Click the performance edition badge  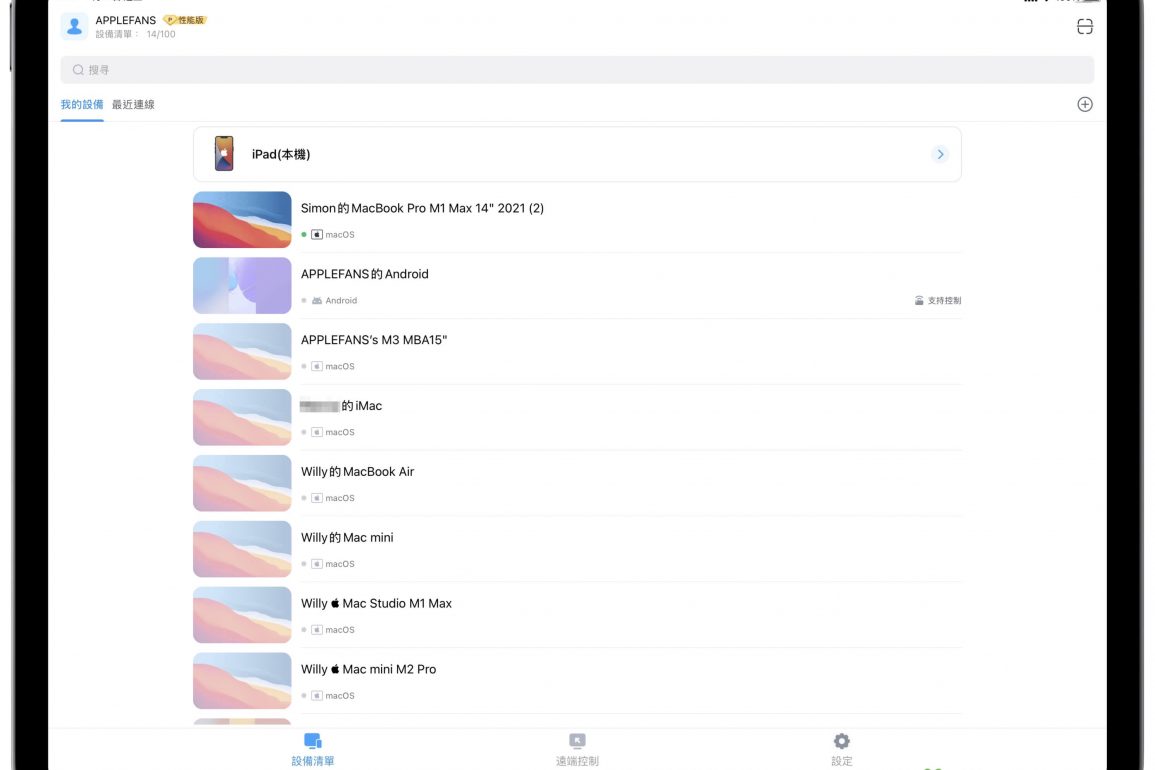pos(185,20)
